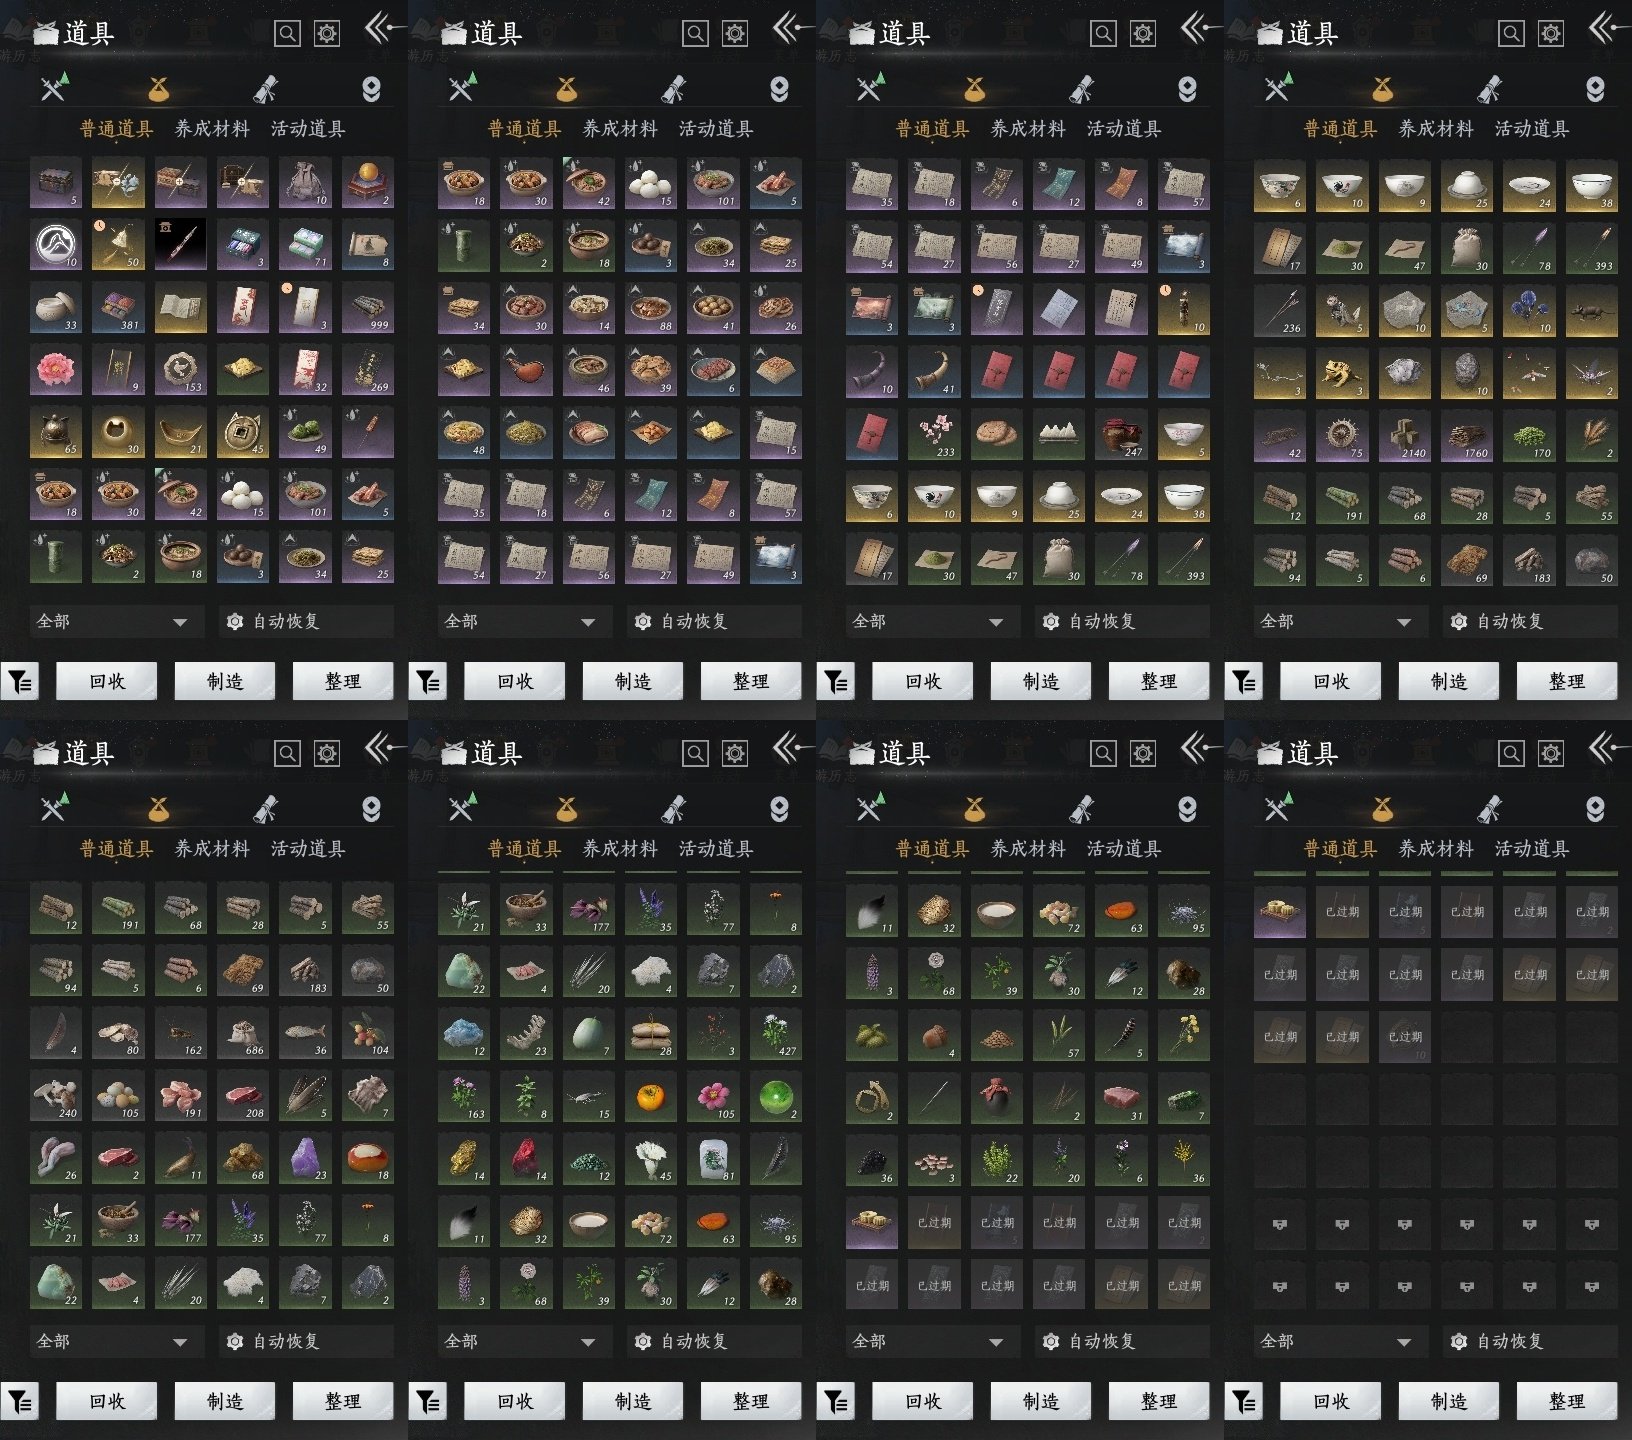Expand the 全部 dropdown in the top-left panel
Viewport: 1632px width, 1440px height.
pyautogui.click(x=112, y=622)
